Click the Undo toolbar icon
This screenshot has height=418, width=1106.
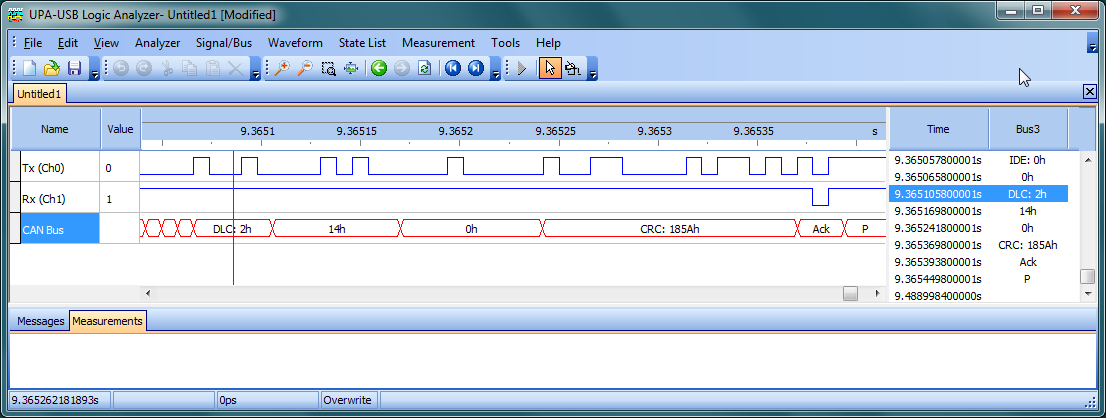pyautogui.click(x=121, y=68)
